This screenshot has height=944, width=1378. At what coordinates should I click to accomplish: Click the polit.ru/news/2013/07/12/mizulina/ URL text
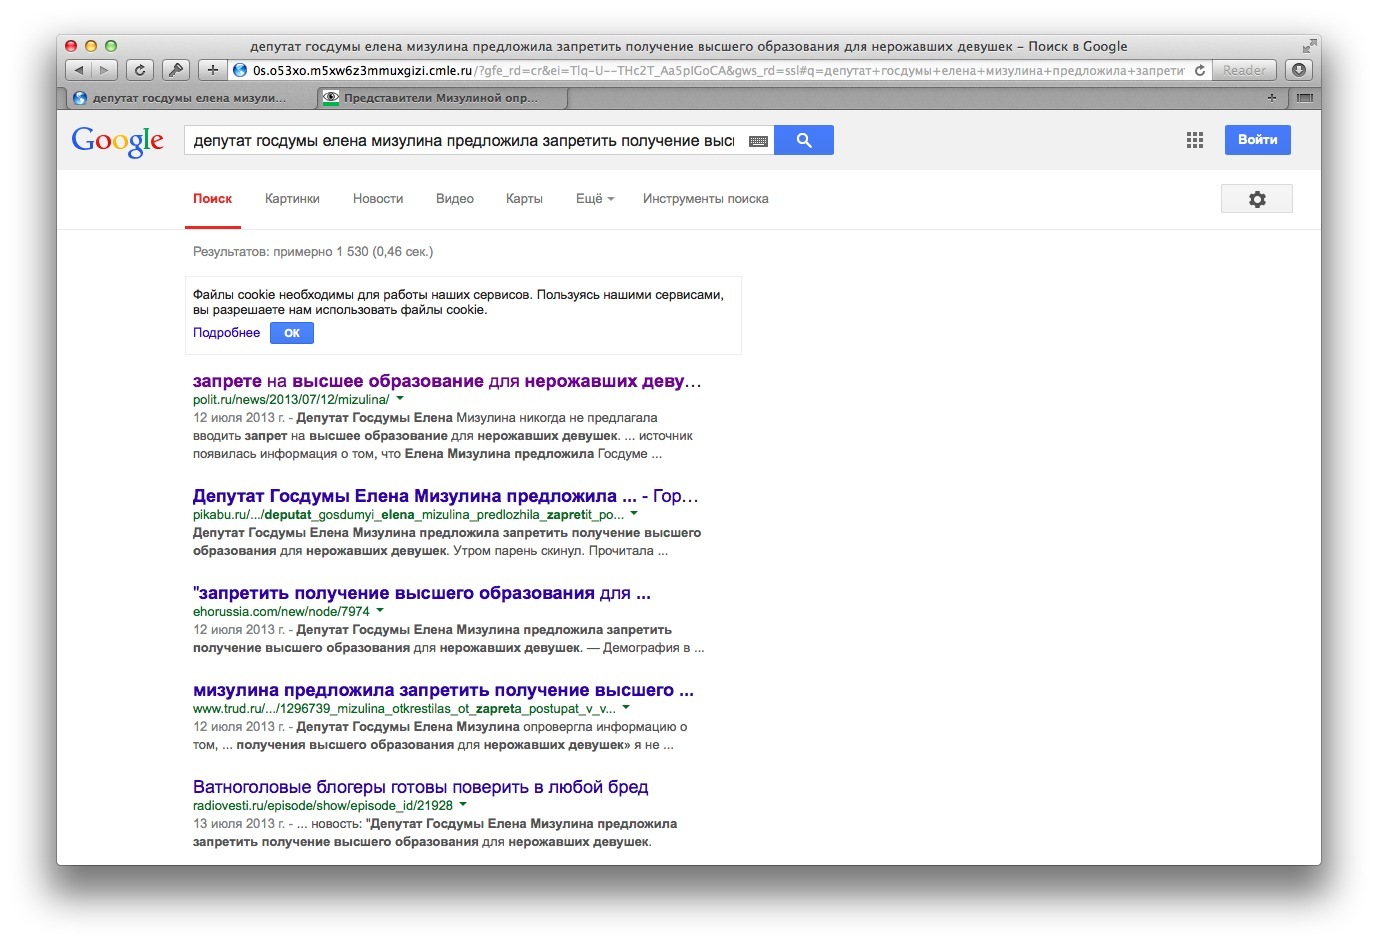[291, 400]
